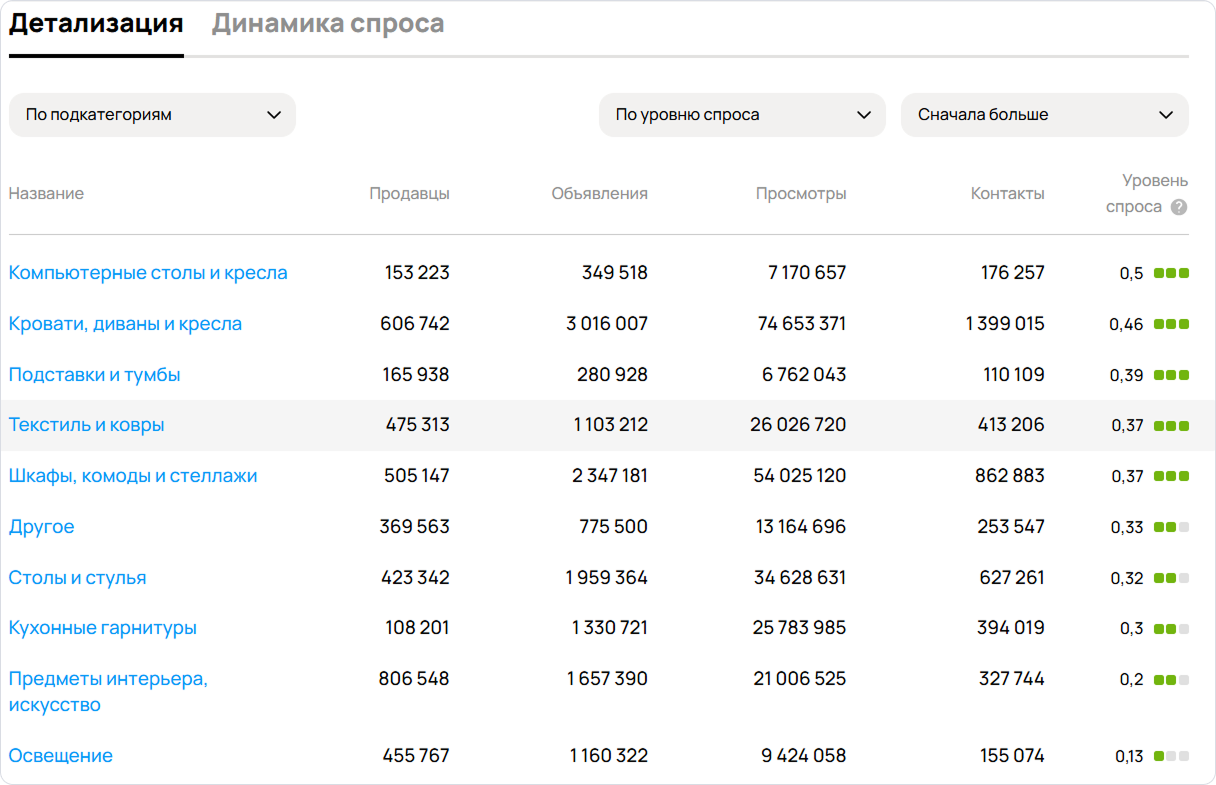Click the Освещение subcategory link
The image size is (1216, 785).
(x=61, y=756)
